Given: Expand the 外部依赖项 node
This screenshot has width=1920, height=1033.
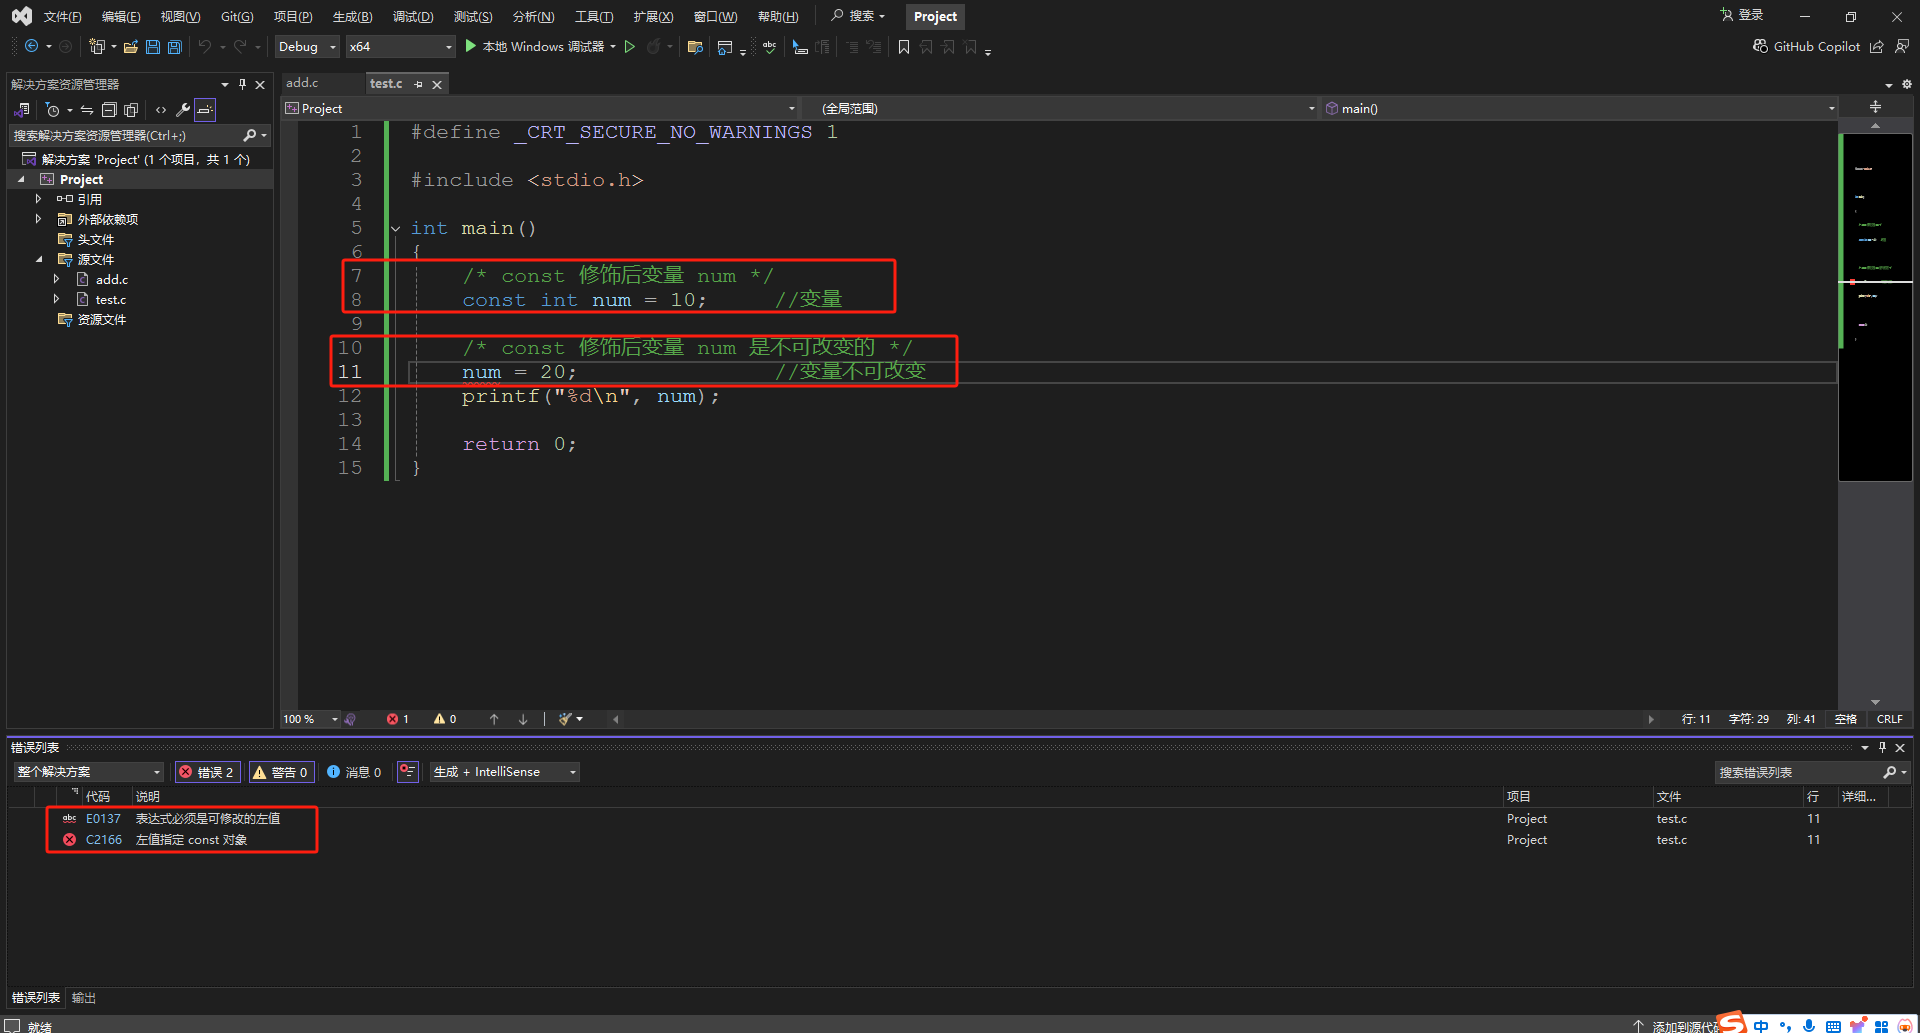Looking at the screenshot, I should (x=38, y=219).
